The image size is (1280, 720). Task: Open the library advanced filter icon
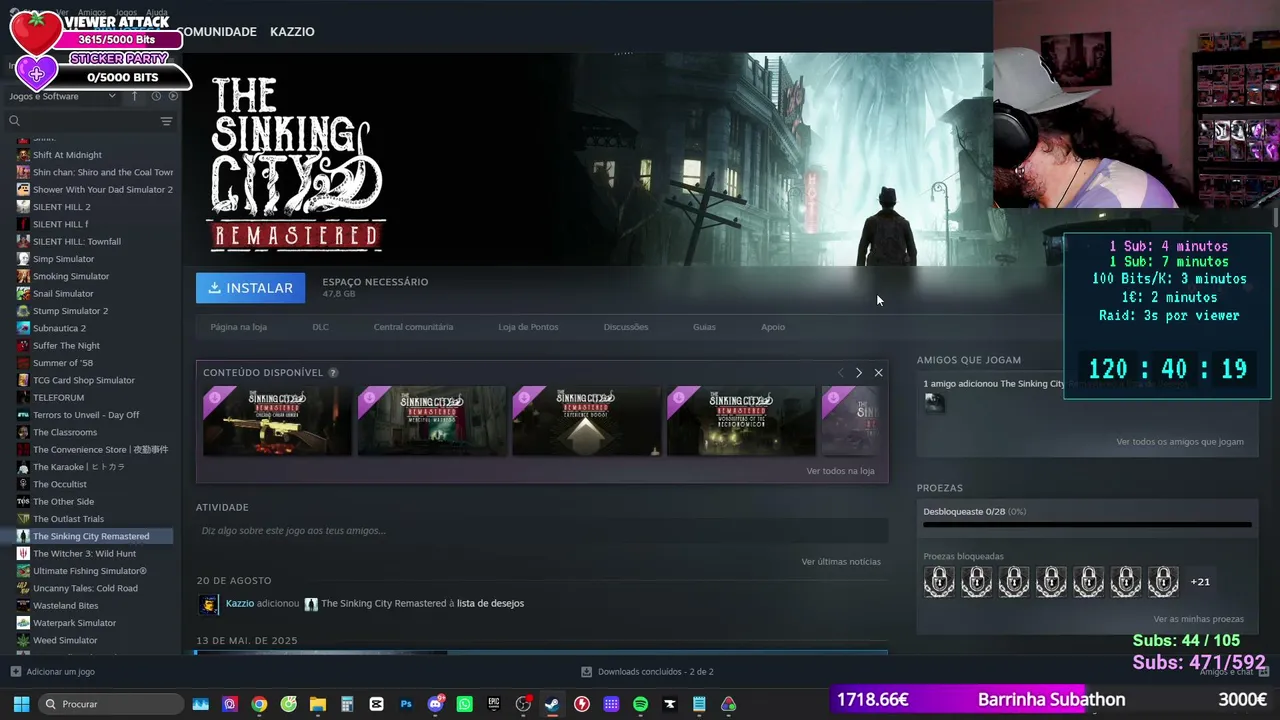167,121
